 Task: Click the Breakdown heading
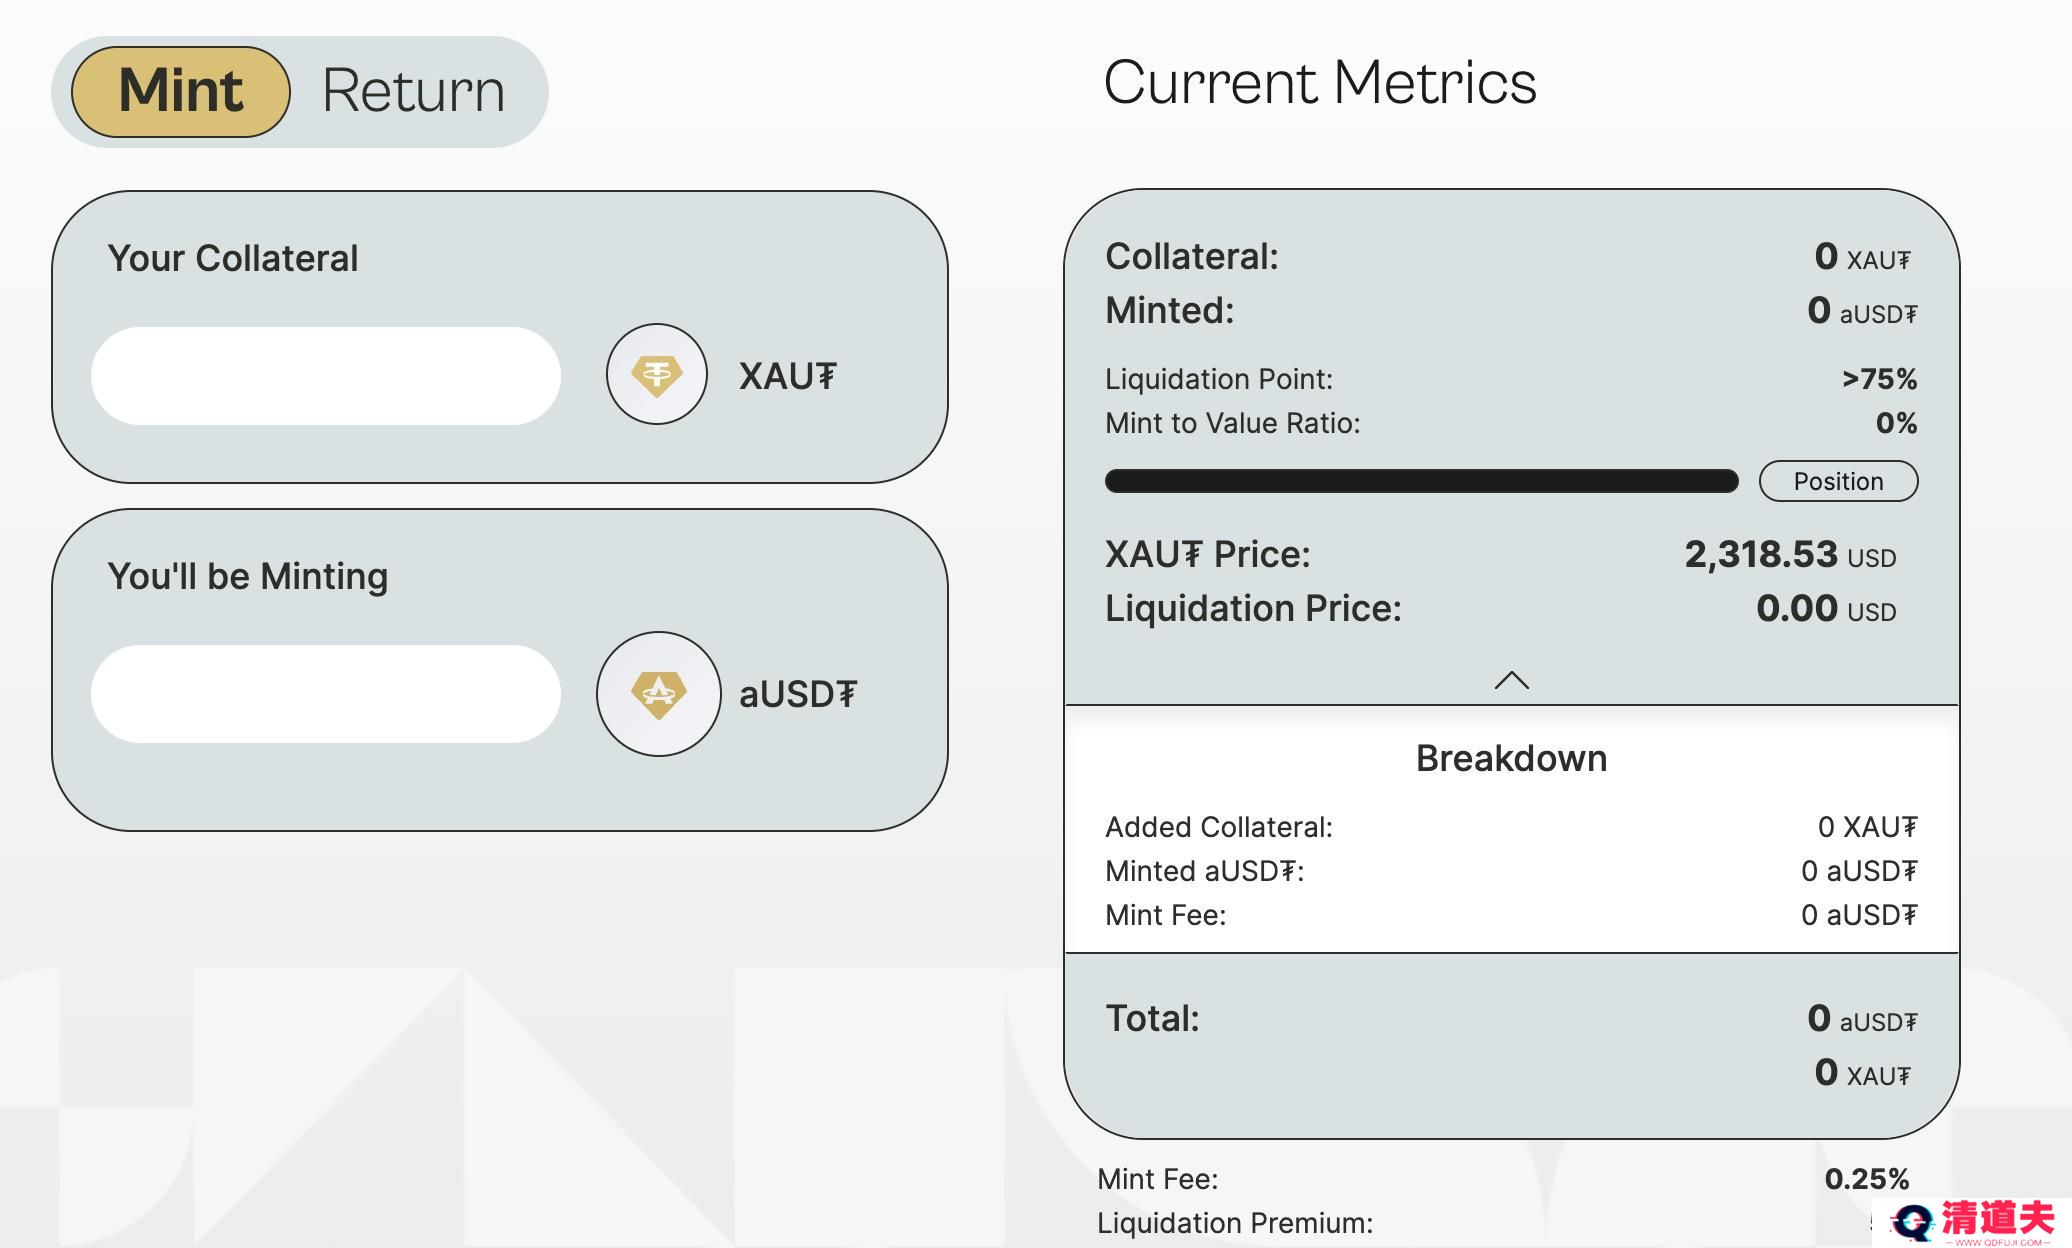tap(1511, 758)
